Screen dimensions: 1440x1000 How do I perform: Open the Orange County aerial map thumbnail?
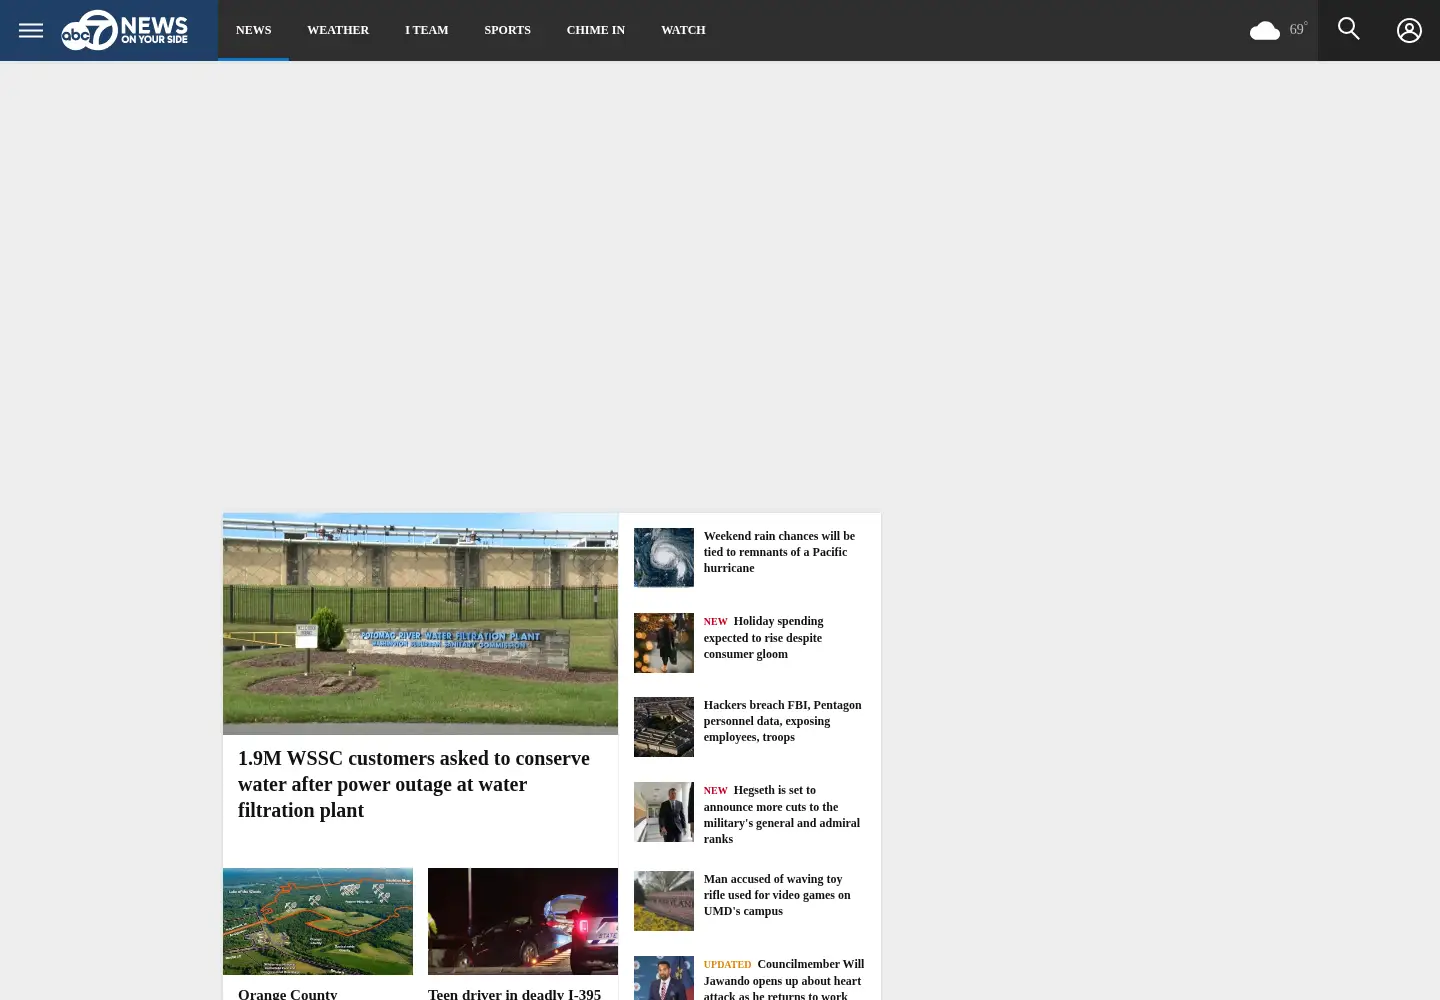click(x=318, y=921)
